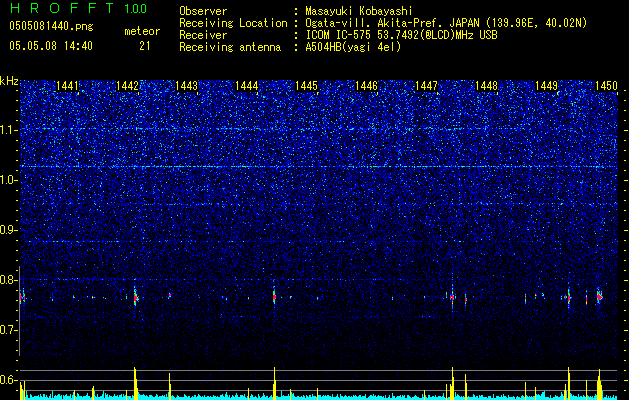This screenshot has width=629, height=400.
Task: Click the 0.9 frequency axis label
Action: (x=8, y=230)
